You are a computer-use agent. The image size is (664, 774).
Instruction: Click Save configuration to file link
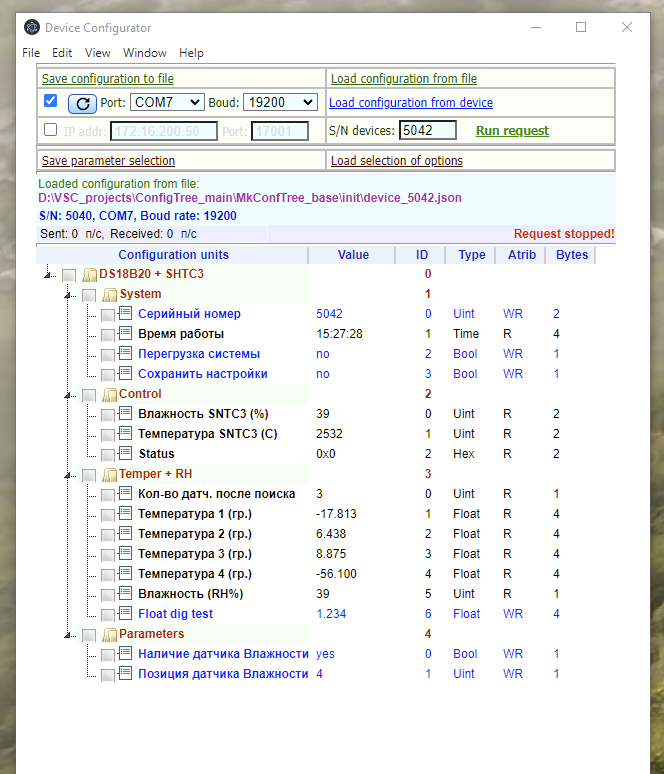(108, 79)
